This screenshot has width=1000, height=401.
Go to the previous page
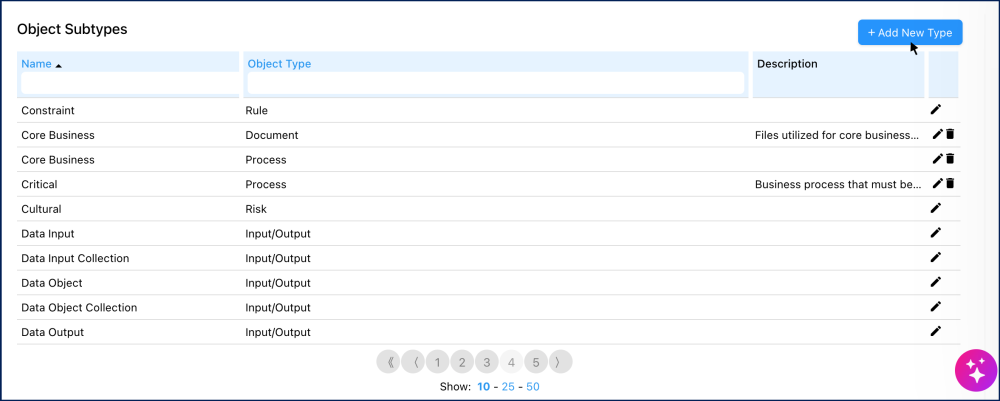pos(413,362)
